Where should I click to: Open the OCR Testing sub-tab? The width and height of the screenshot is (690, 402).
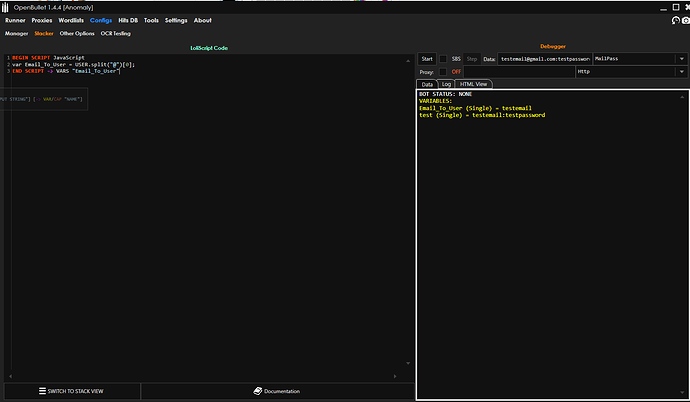(x=116, y=33)
